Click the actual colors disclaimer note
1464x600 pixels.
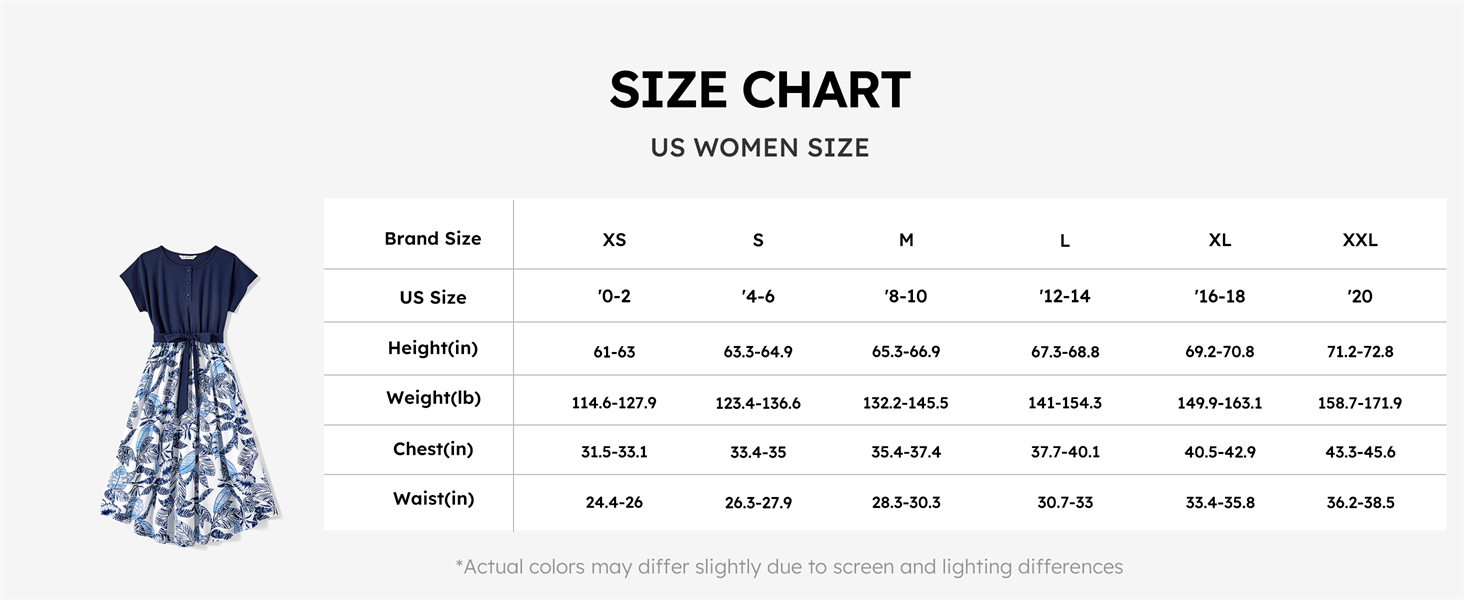point(789,567)
